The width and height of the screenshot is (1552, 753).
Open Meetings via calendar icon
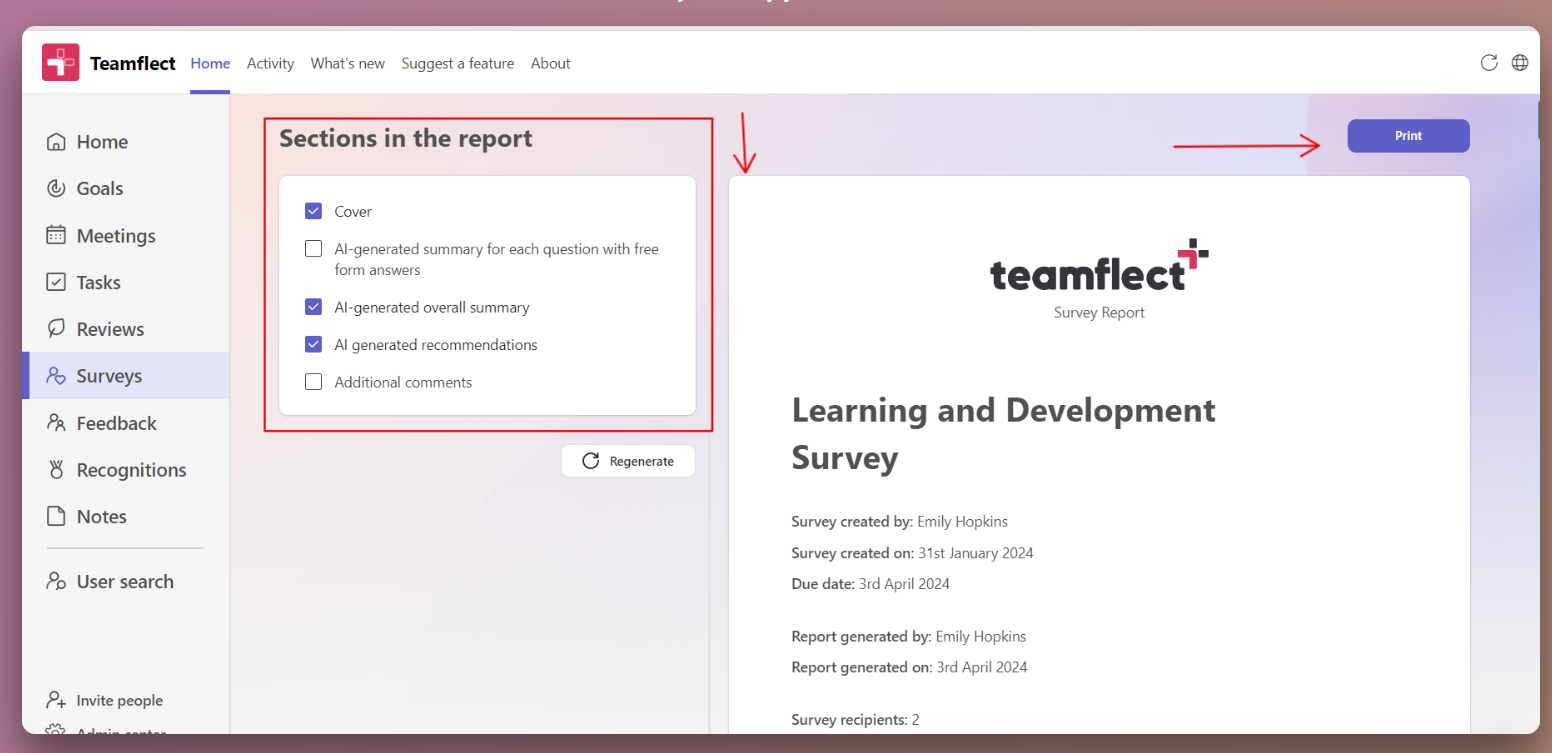(x=57, y=236)
